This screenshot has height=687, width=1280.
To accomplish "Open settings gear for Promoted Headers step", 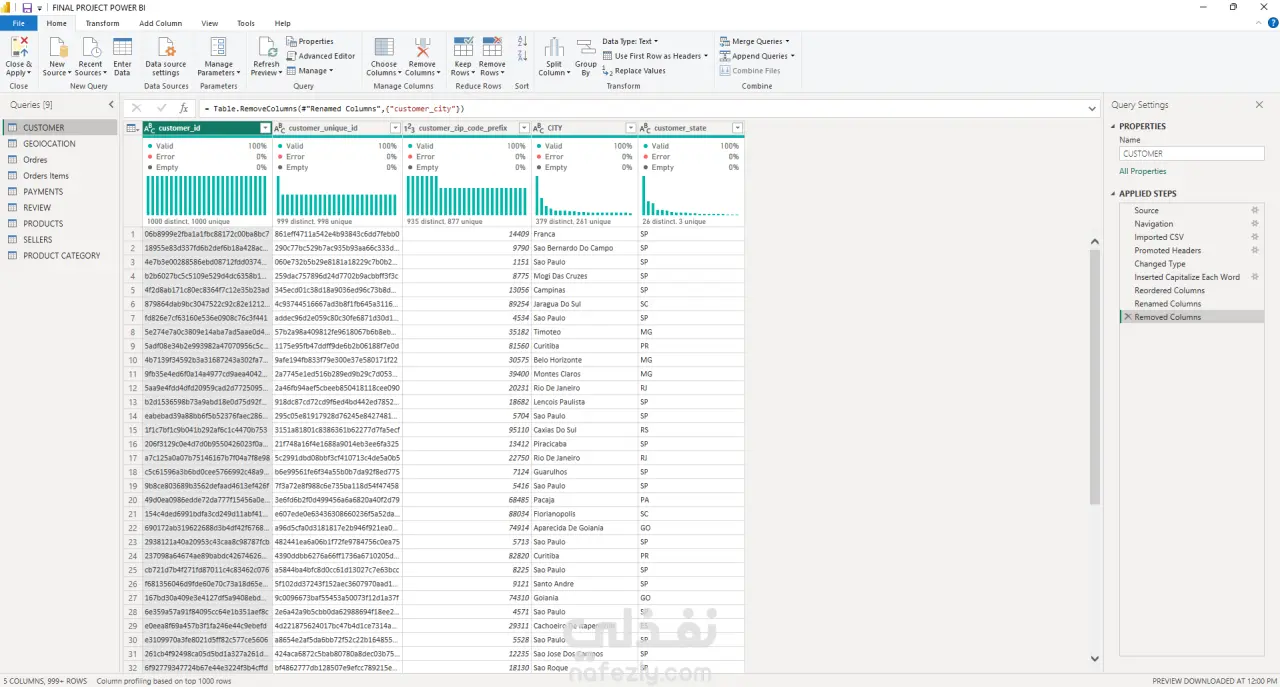I will (1255, 250).
